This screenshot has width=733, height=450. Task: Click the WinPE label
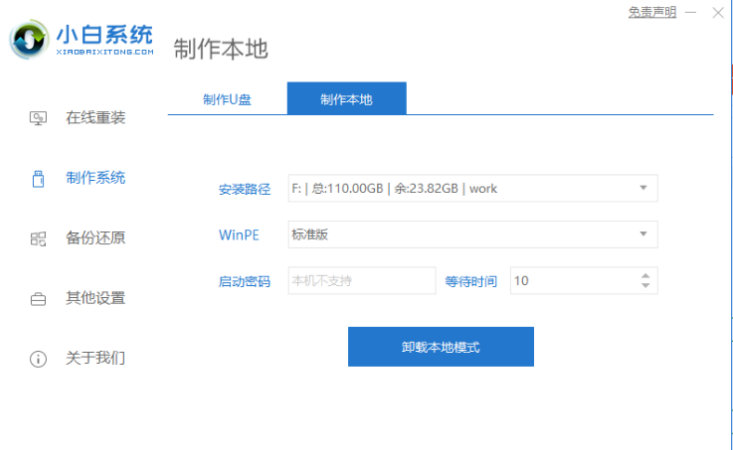(239, 235)
